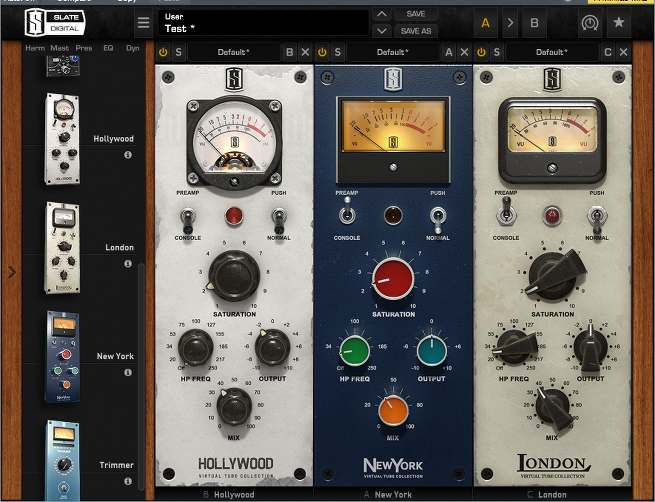Copy A to B with the arrow button
655x502 pixels.
tap(510, 23)
